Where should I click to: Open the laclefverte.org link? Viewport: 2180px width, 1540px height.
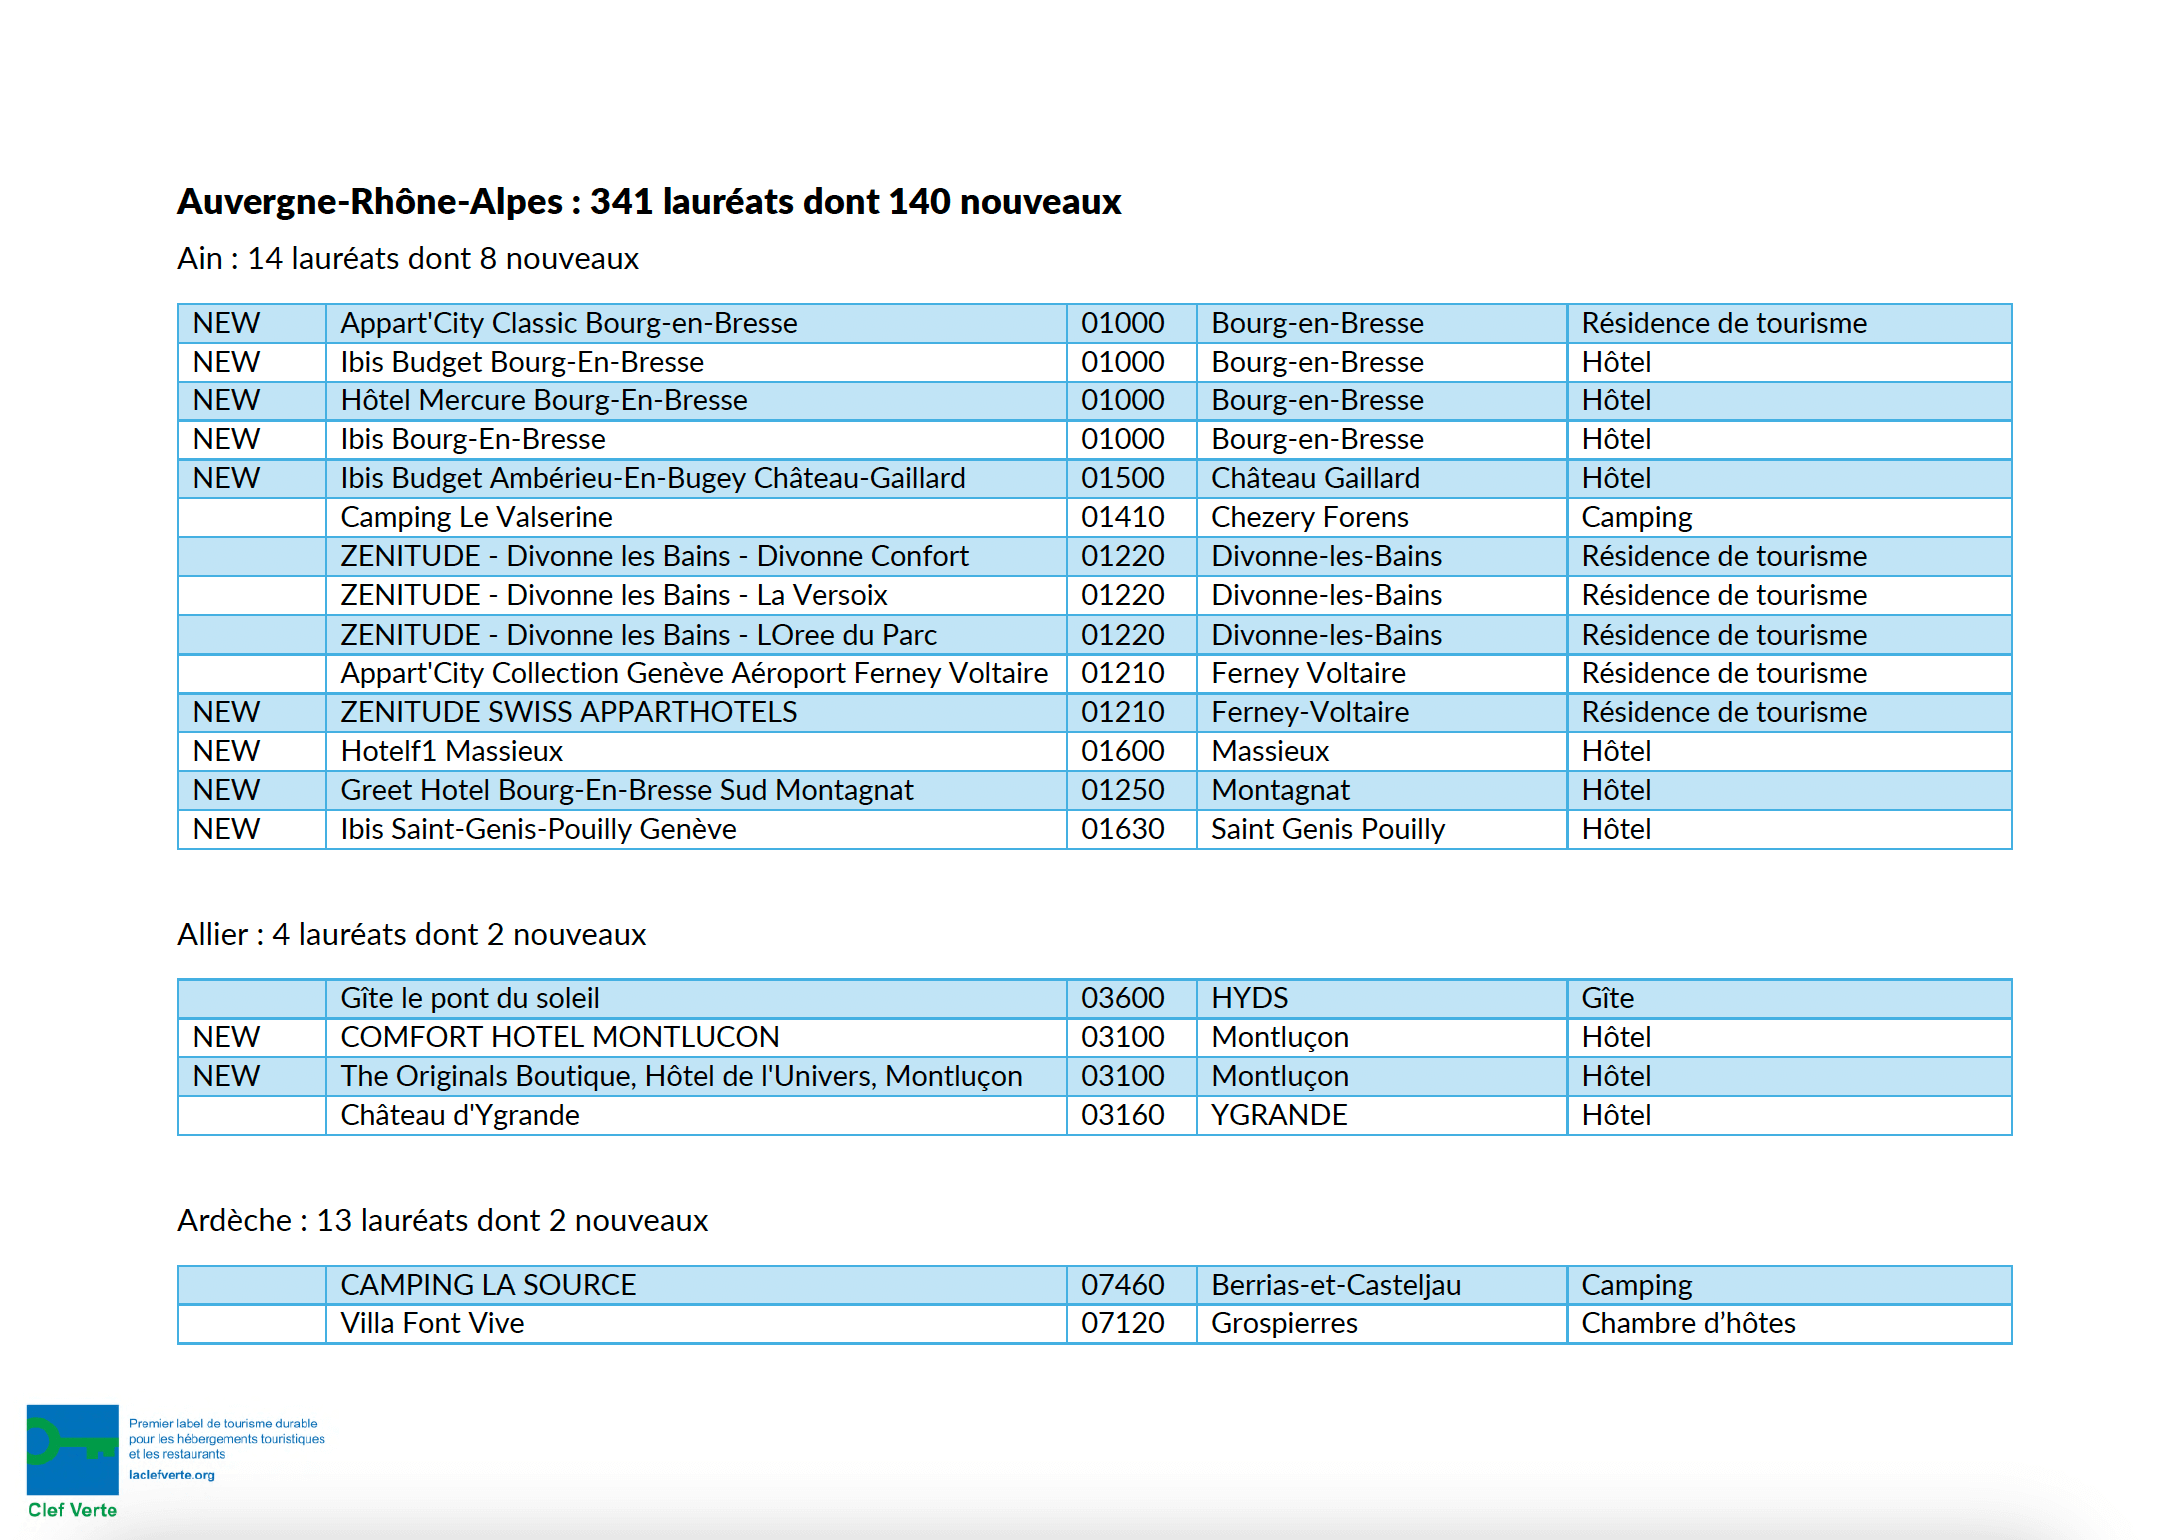coord(172,1475)
